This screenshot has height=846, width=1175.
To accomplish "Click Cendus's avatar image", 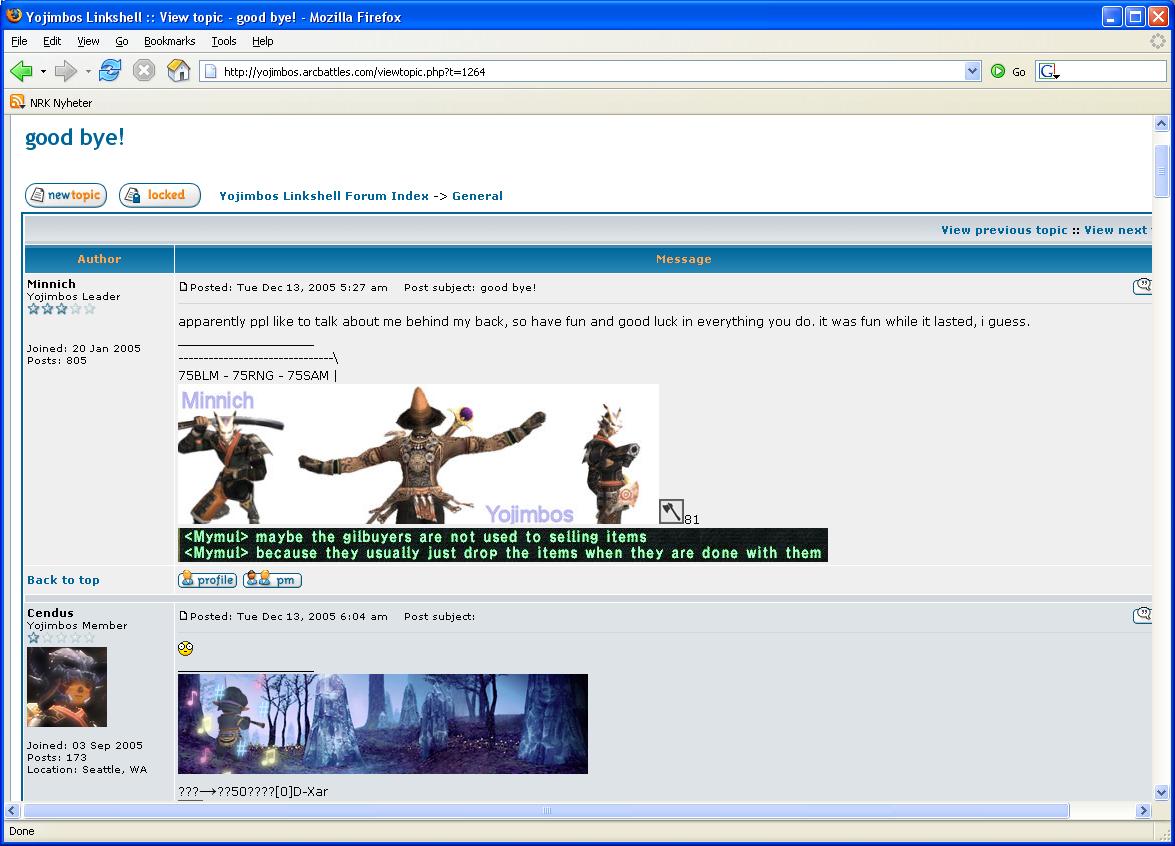I will [x=67, y=687].
